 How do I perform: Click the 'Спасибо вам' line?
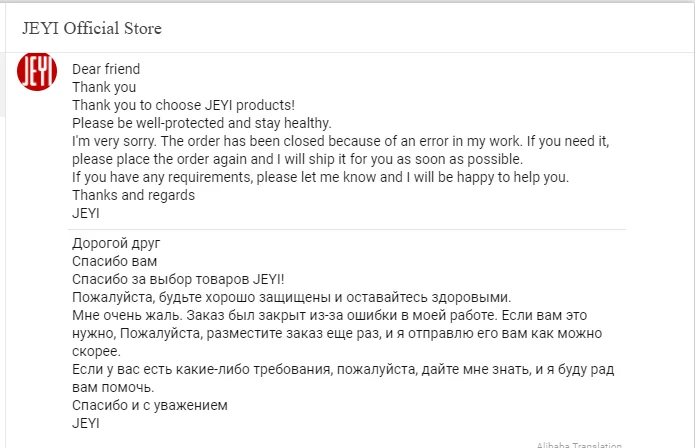114,261
